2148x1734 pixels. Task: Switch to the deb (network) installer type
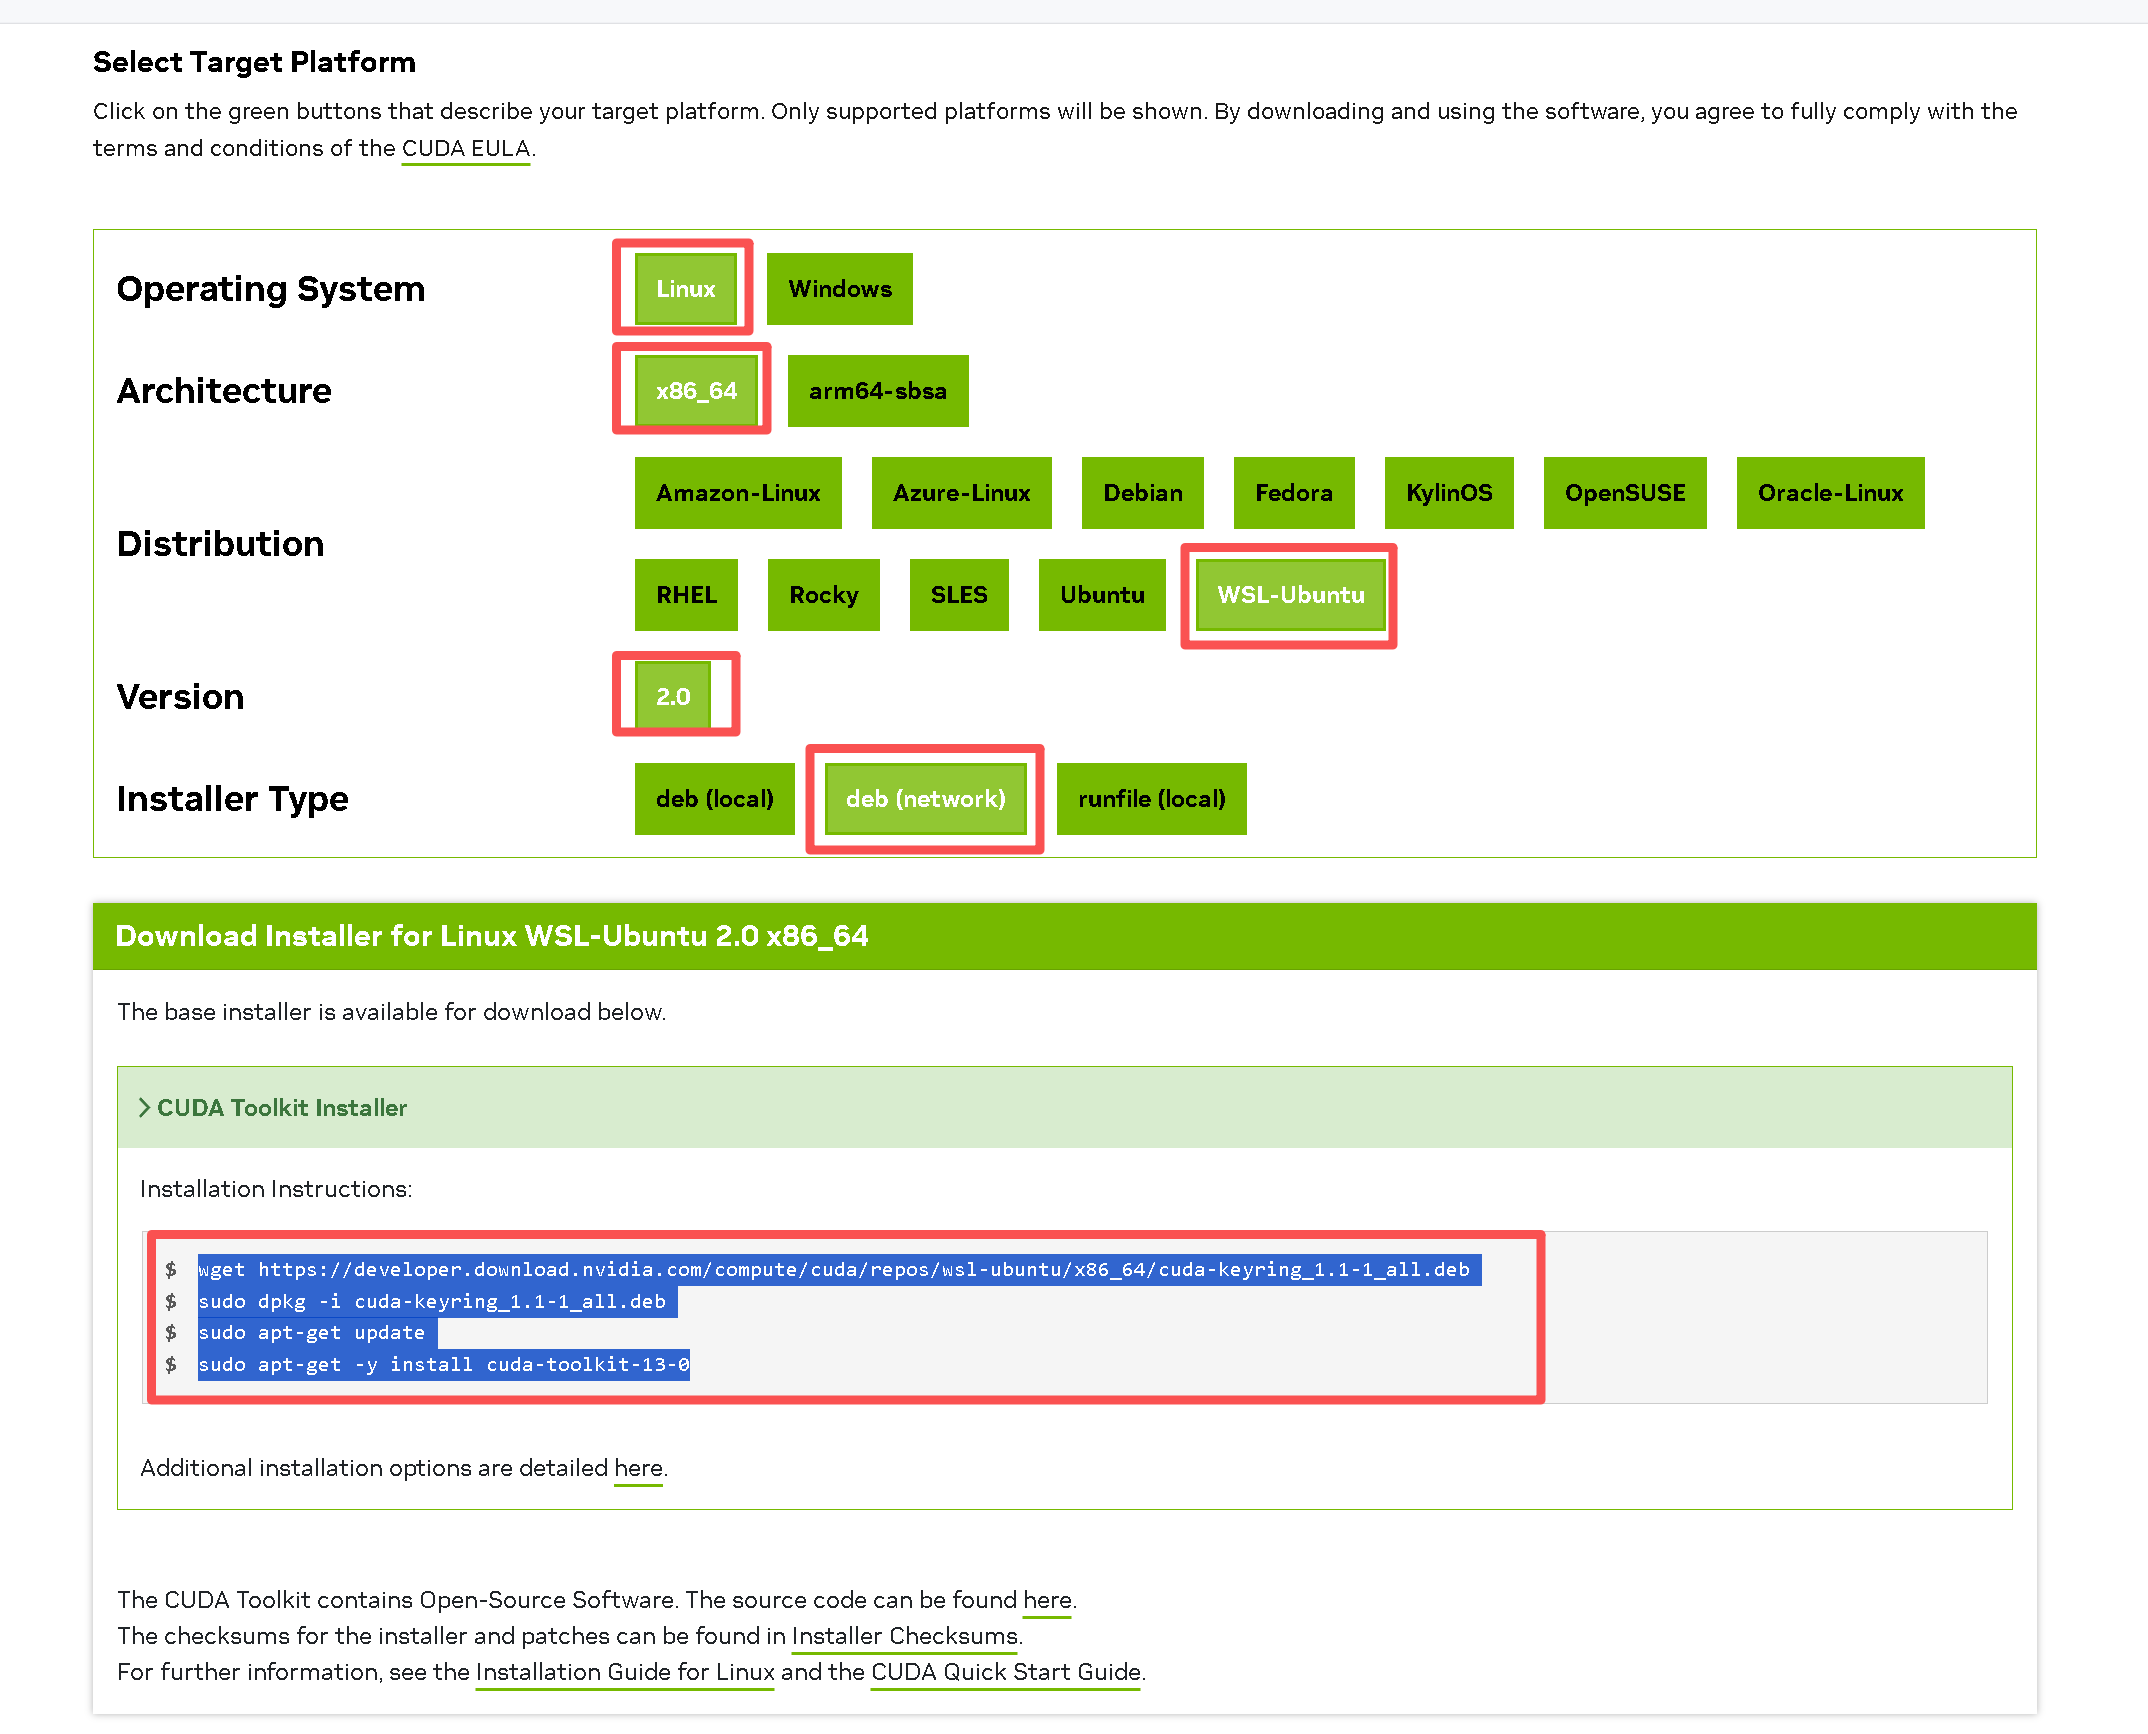[925, 799]
